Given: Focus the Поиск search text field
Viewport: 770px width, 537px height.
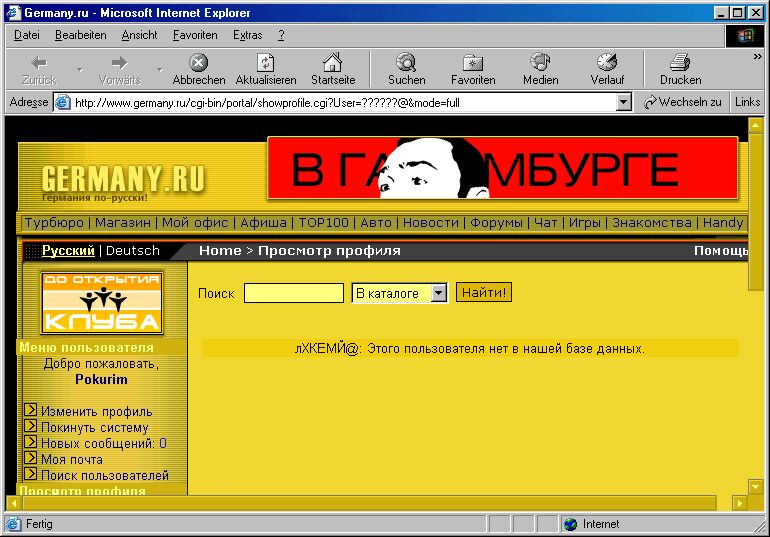Looking at the screenshot, I should pyautogui.click(x=294, y=293).
